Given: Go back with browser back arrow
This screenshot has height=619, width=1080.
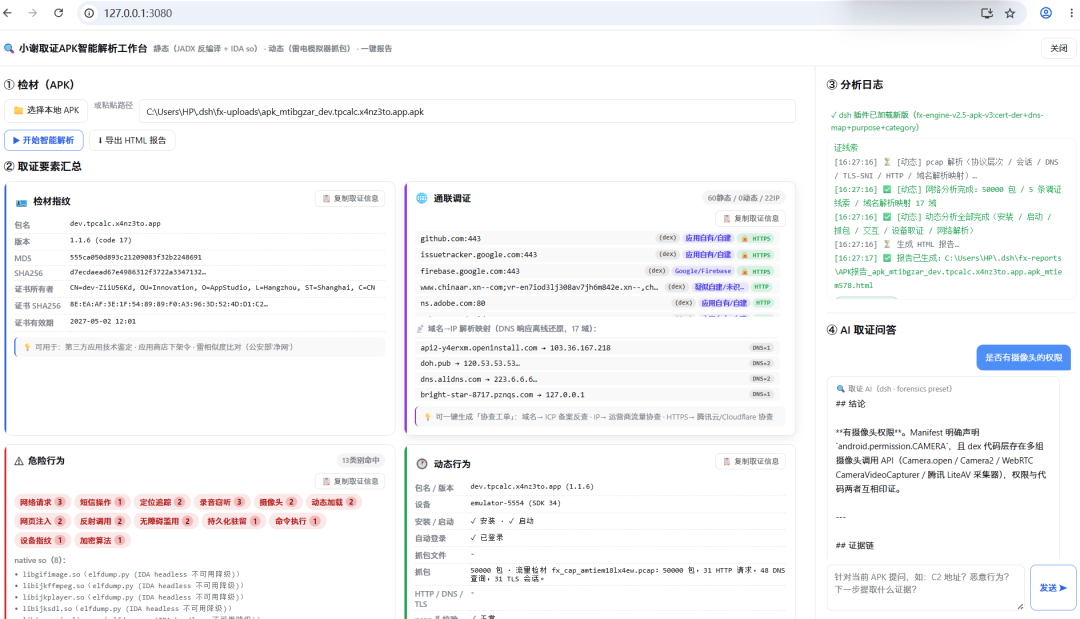Looking at the screenshot, I should point(8,13).
